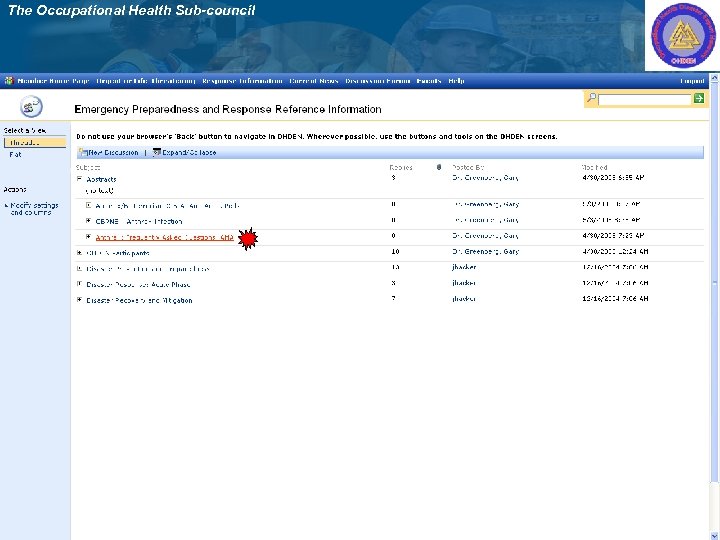Open Disaster Response Acute Phase discussion
Screen dimensions: 720x540
click(138, 285)
